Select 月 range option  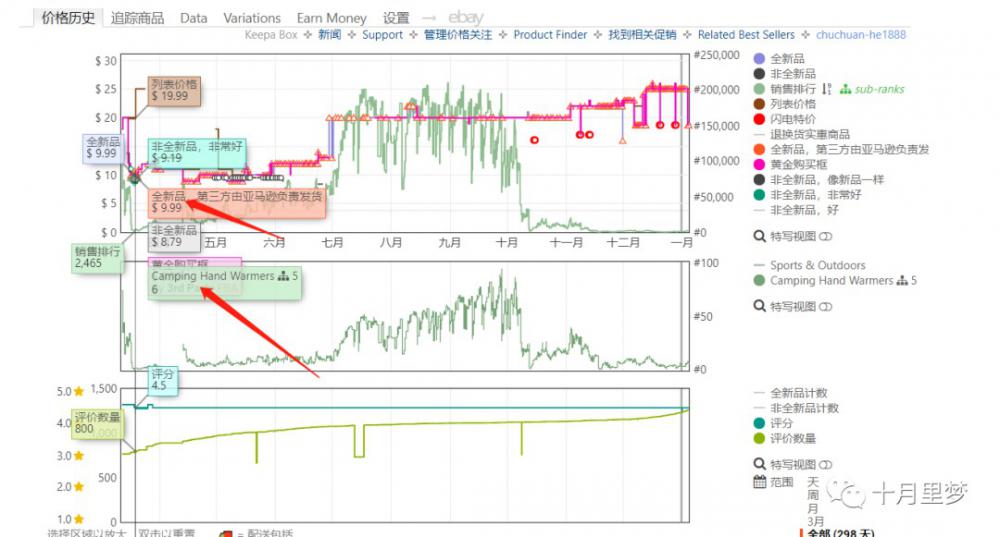[812, 508]
